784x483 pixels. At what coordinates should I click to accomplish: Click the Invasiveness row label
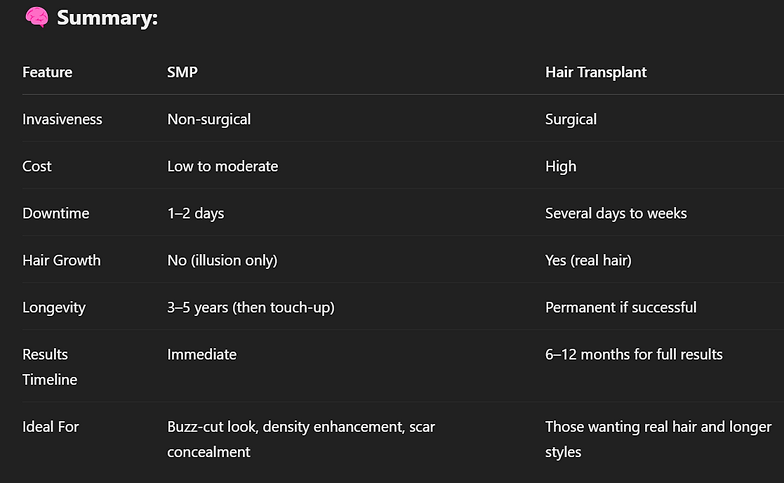point(62,119)
